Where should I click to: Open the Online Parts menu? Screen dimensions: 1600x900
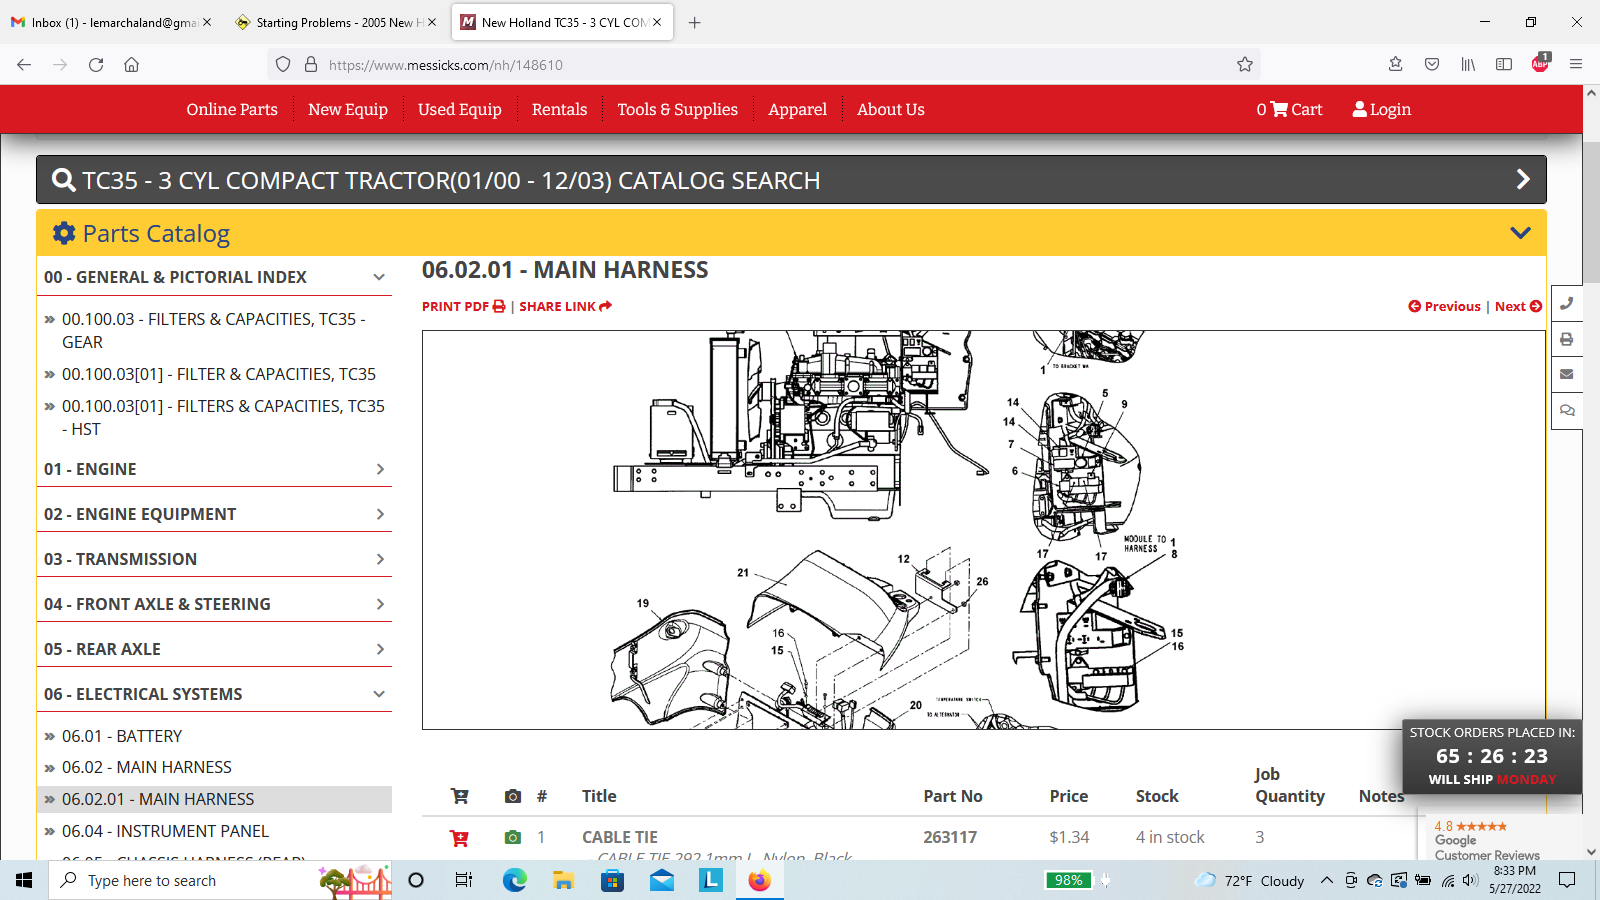[x=232, y=109]
